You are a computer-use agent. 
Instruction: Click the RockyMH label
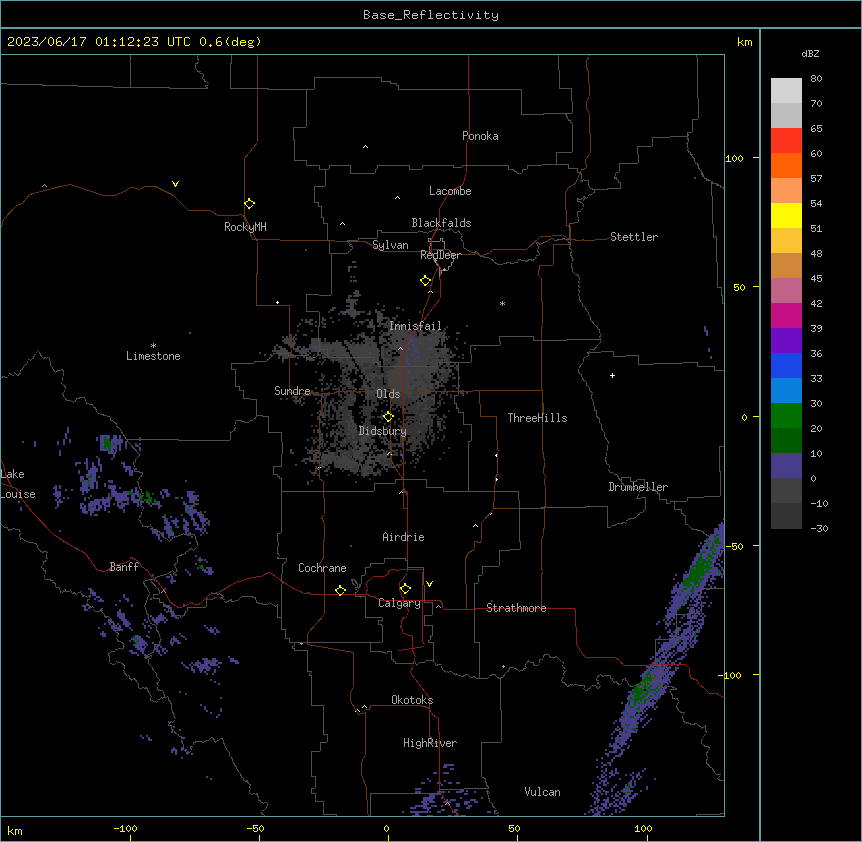(245, 227)
